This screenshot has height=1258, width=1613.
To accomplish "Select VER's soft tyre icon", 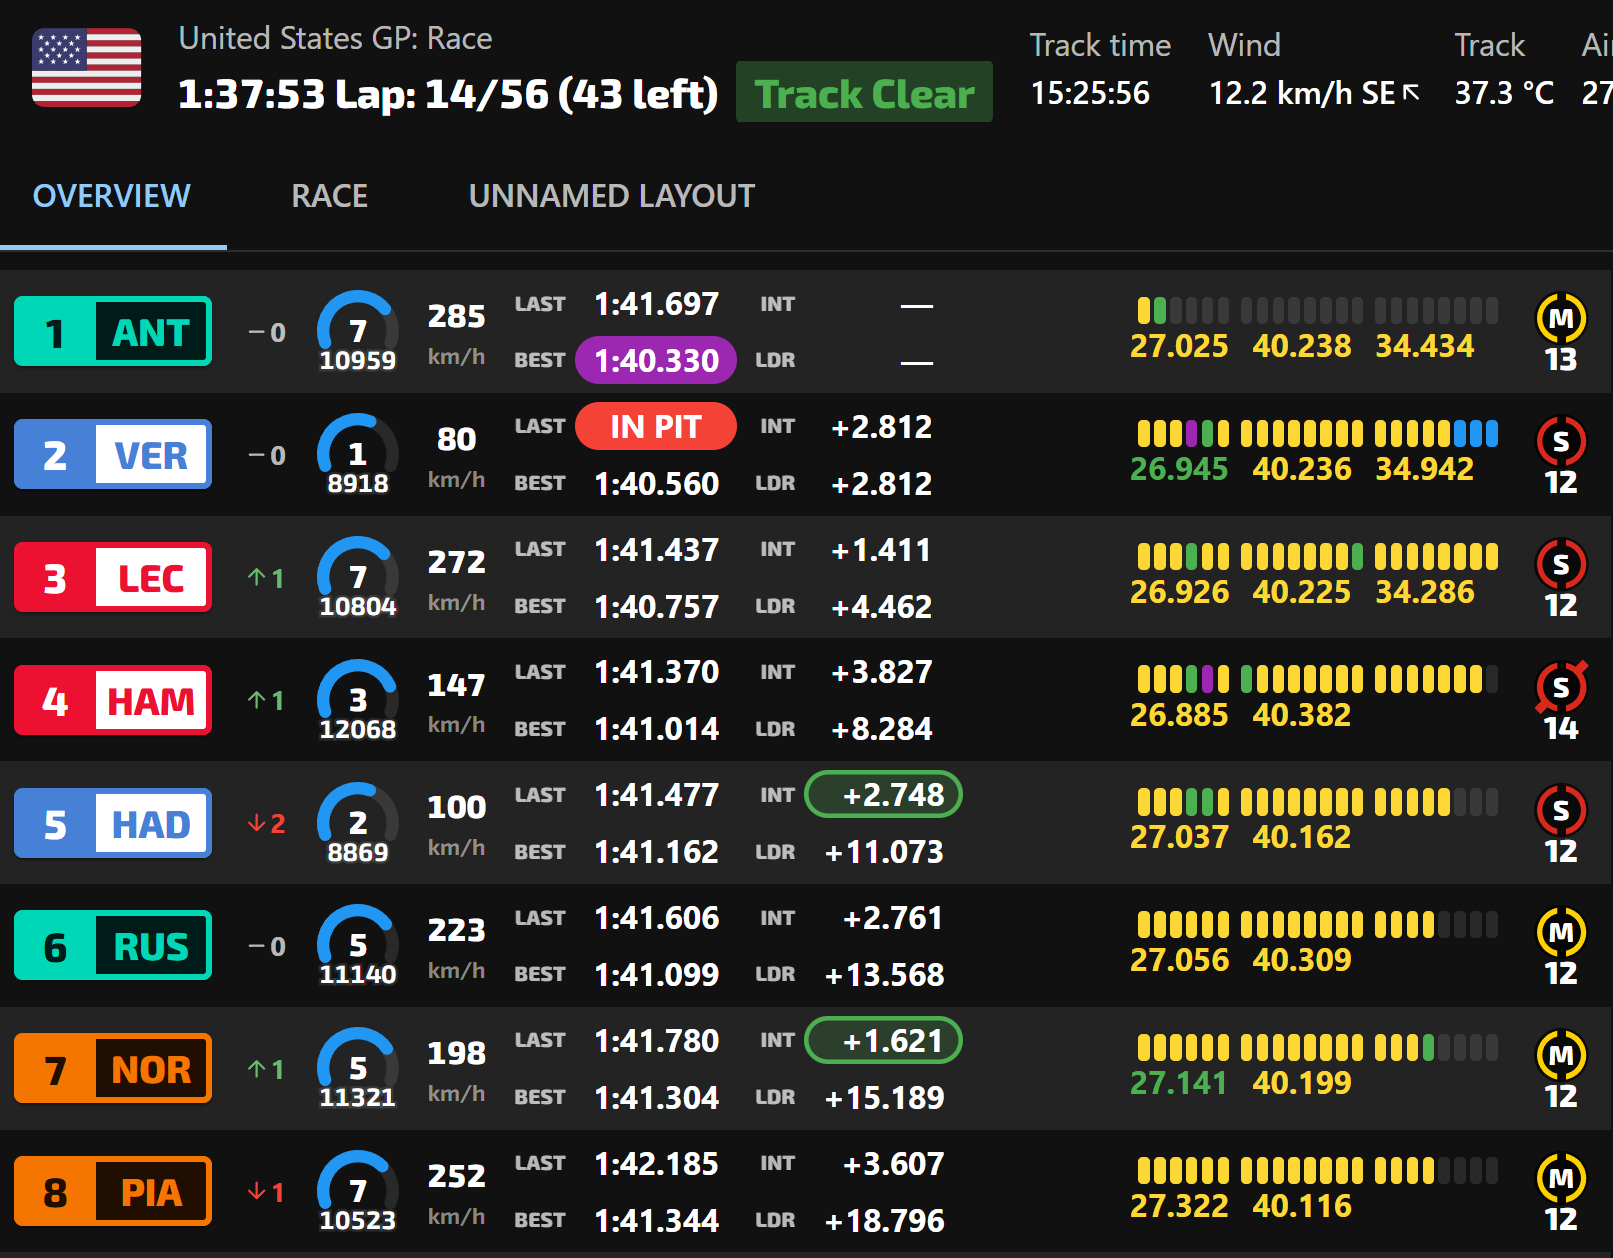I will [1560, 441].
